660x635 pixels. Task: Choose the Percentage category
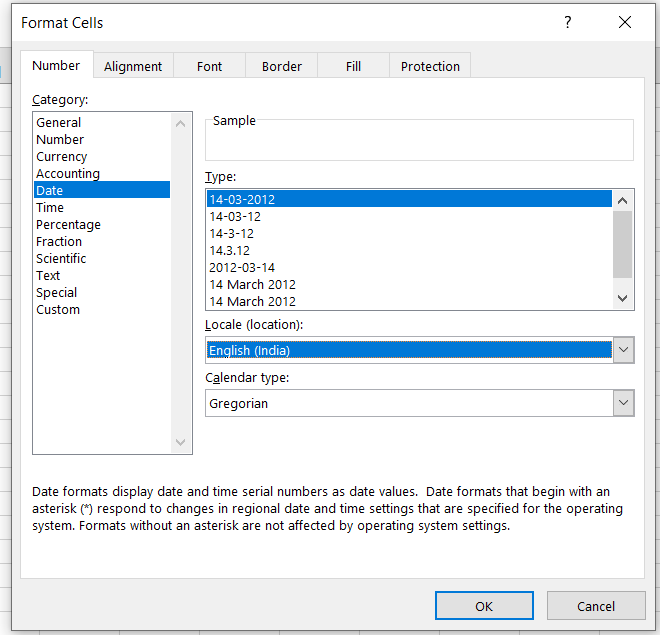[68, 225]
